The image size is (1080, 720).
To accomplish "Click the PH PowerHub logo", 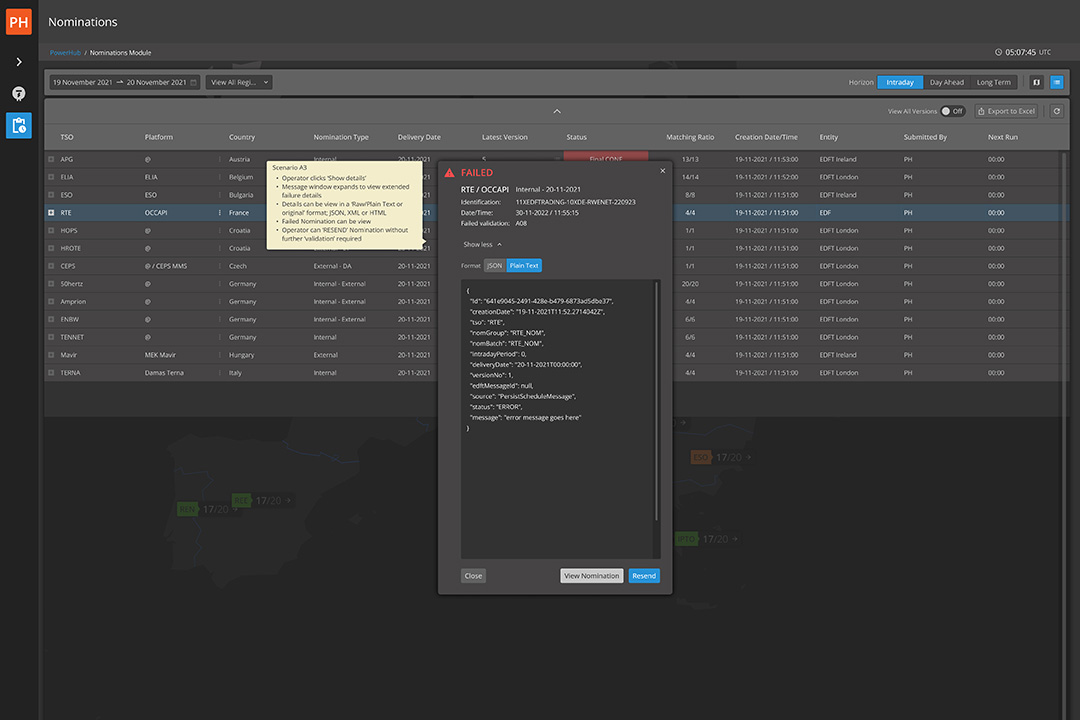I will coord(19,21).
